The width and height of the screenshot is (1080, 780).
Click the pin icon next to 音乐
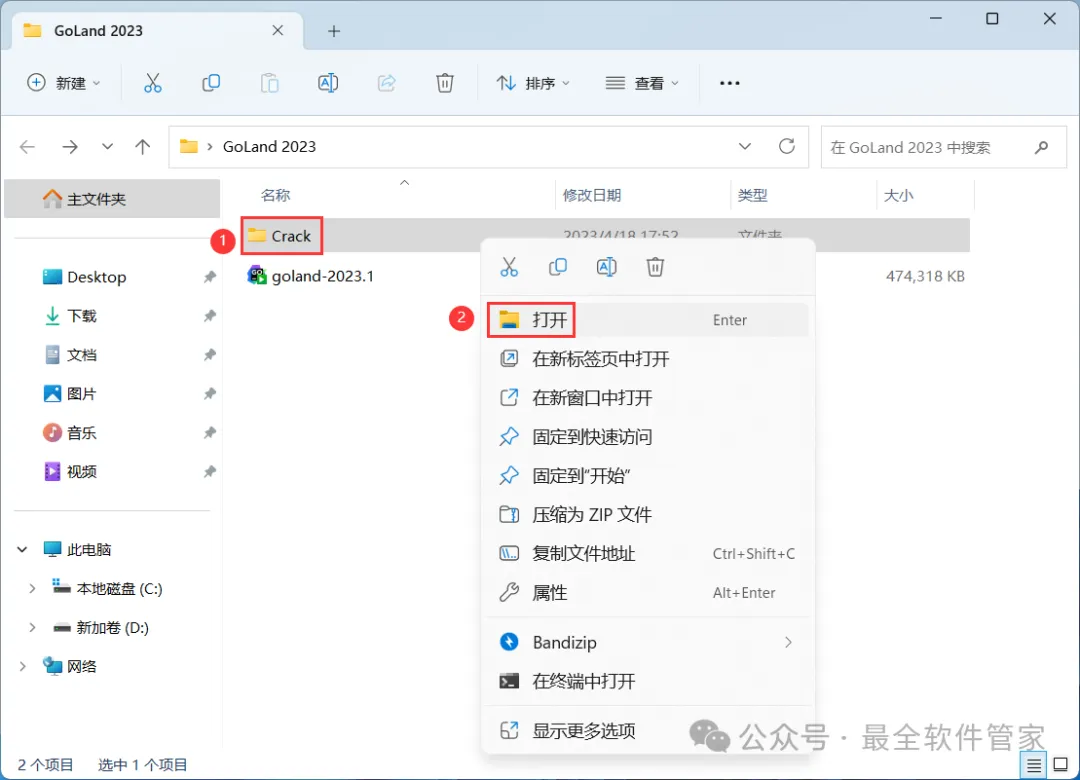pos(209,433)
